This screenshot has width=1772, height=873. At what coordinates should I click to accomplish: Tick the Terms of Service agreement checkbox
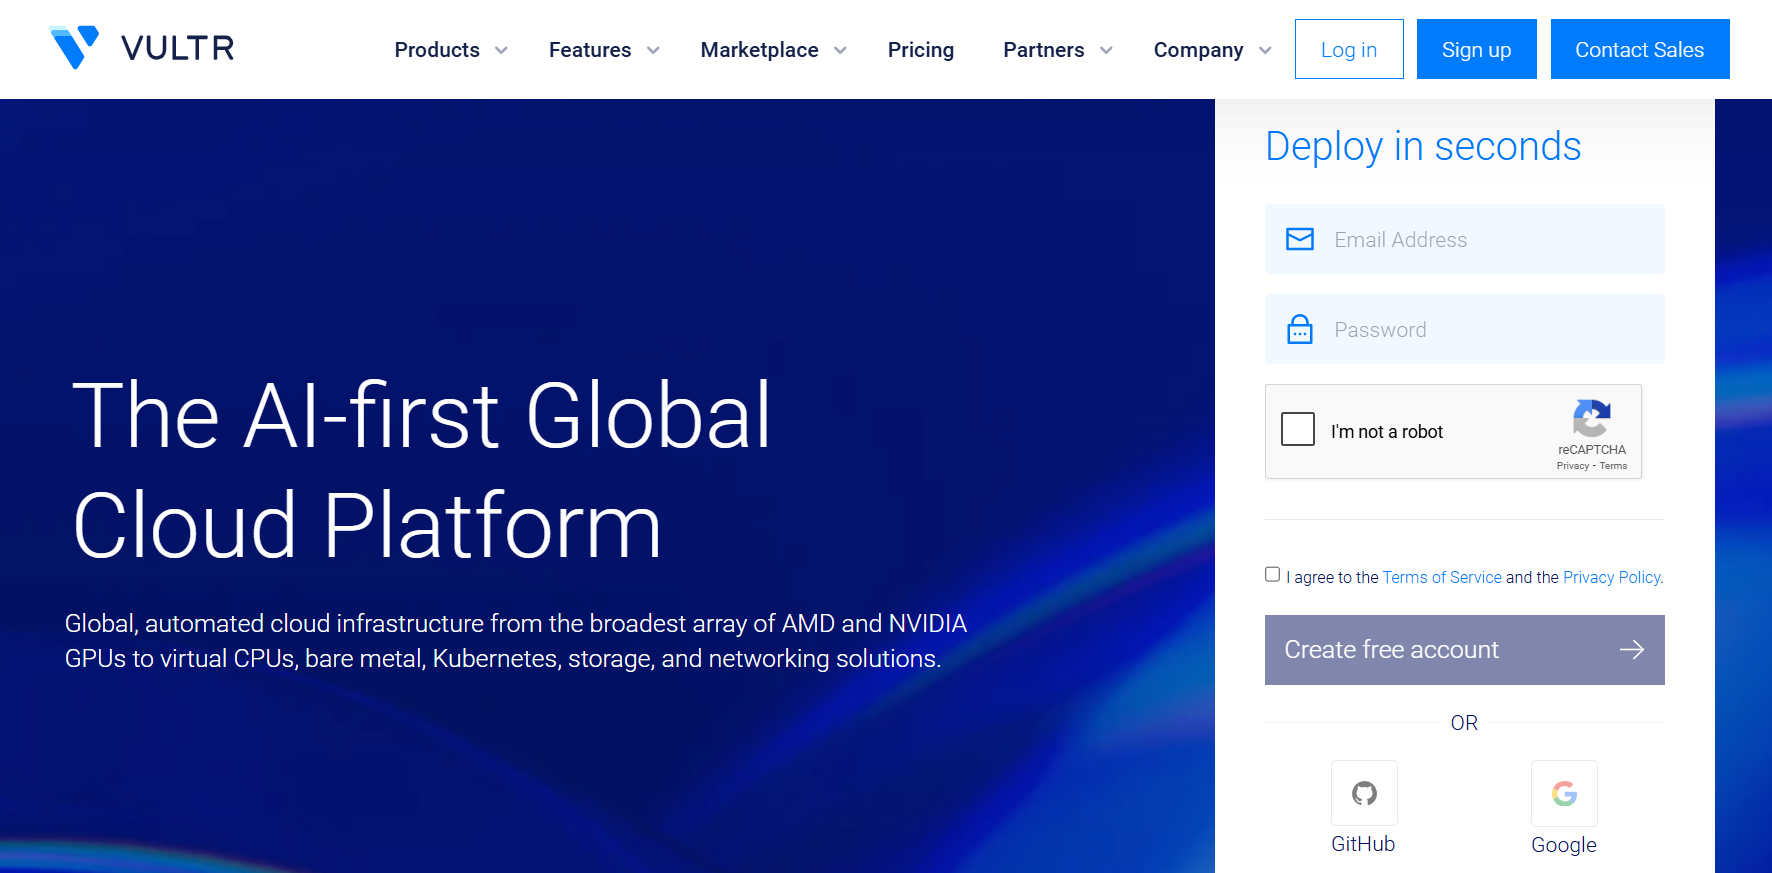1272,574
